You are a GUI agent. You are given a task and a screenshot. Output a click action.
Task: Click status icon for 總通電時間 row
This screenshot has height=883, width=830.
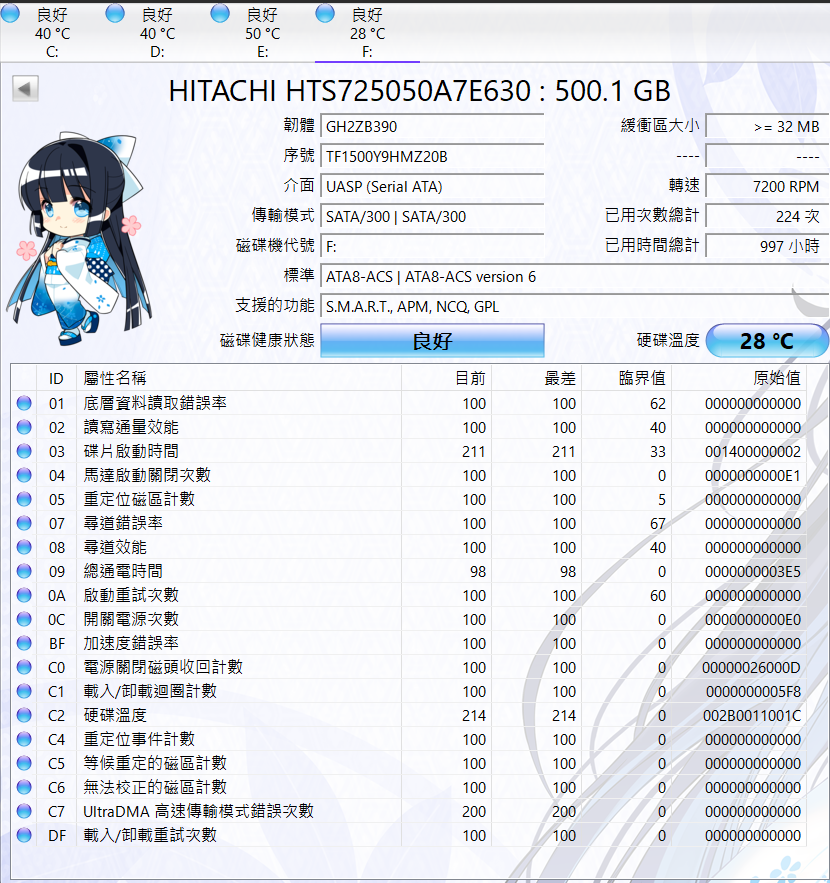coord(24,571)
